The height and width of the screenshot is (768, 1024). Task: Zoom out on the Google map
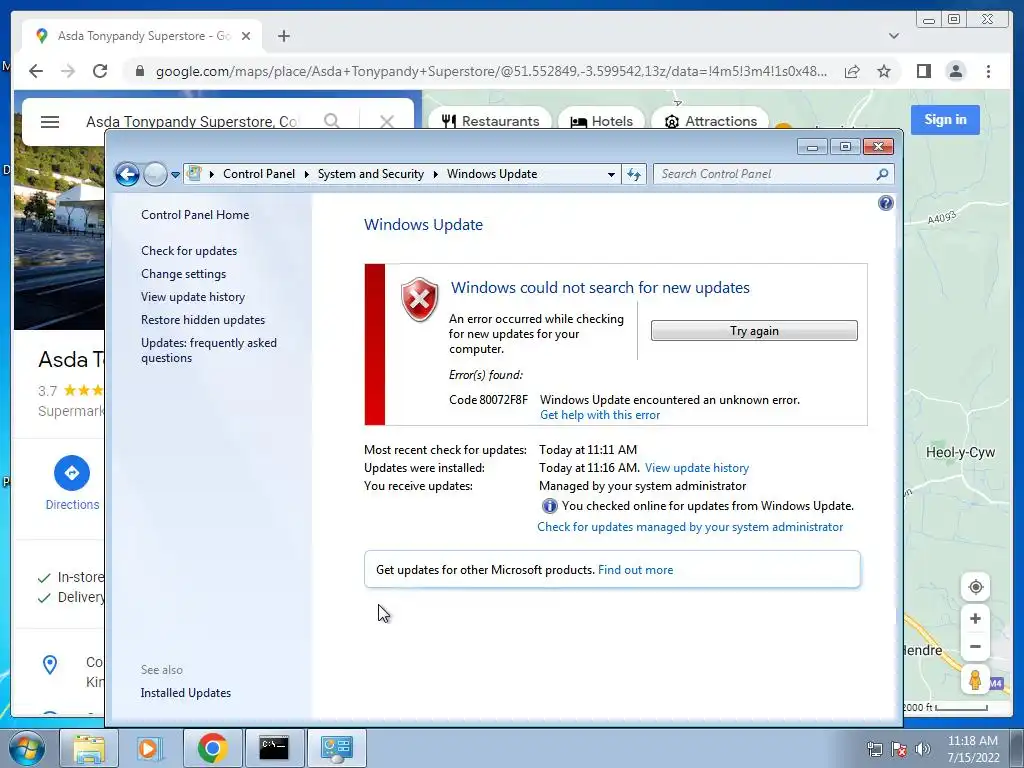coord(975,647)
